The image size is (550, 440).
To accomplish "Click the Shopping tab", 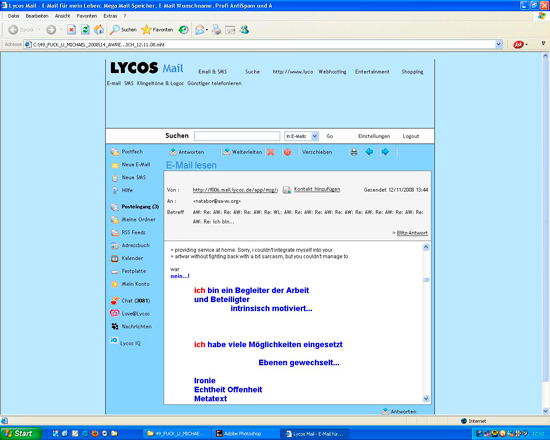I will 412,72.
